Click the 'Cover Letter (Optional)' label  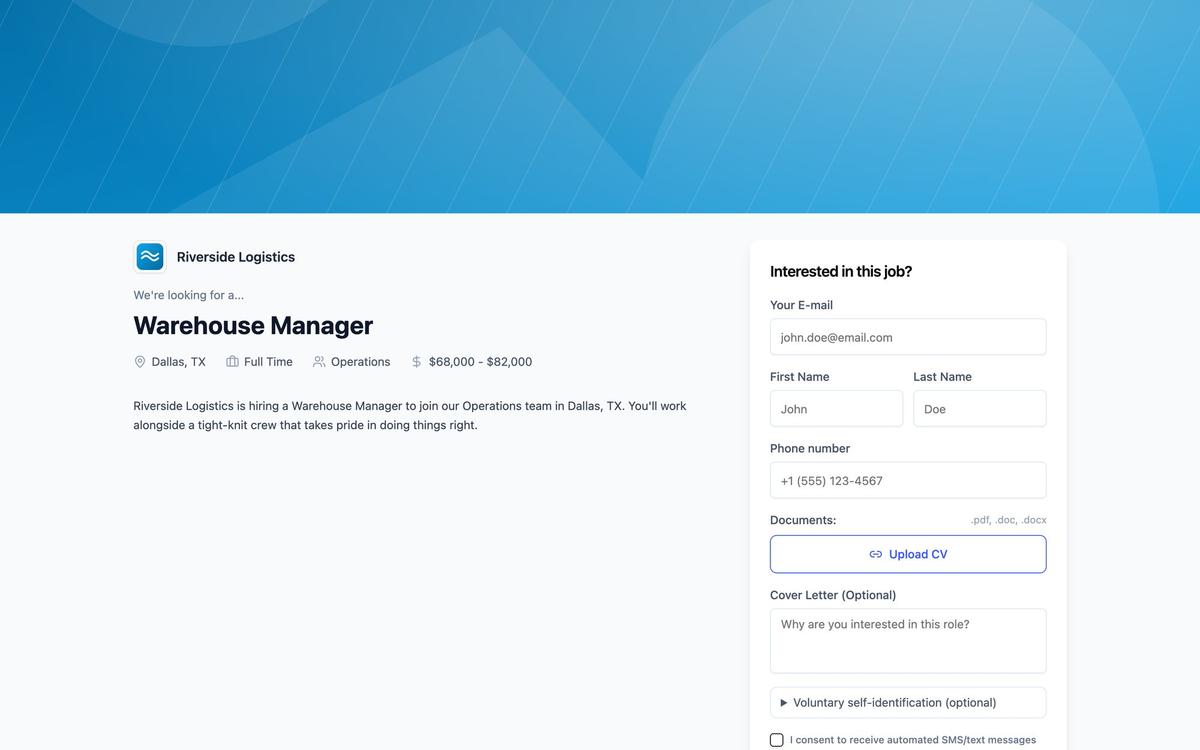pos(833,595)
